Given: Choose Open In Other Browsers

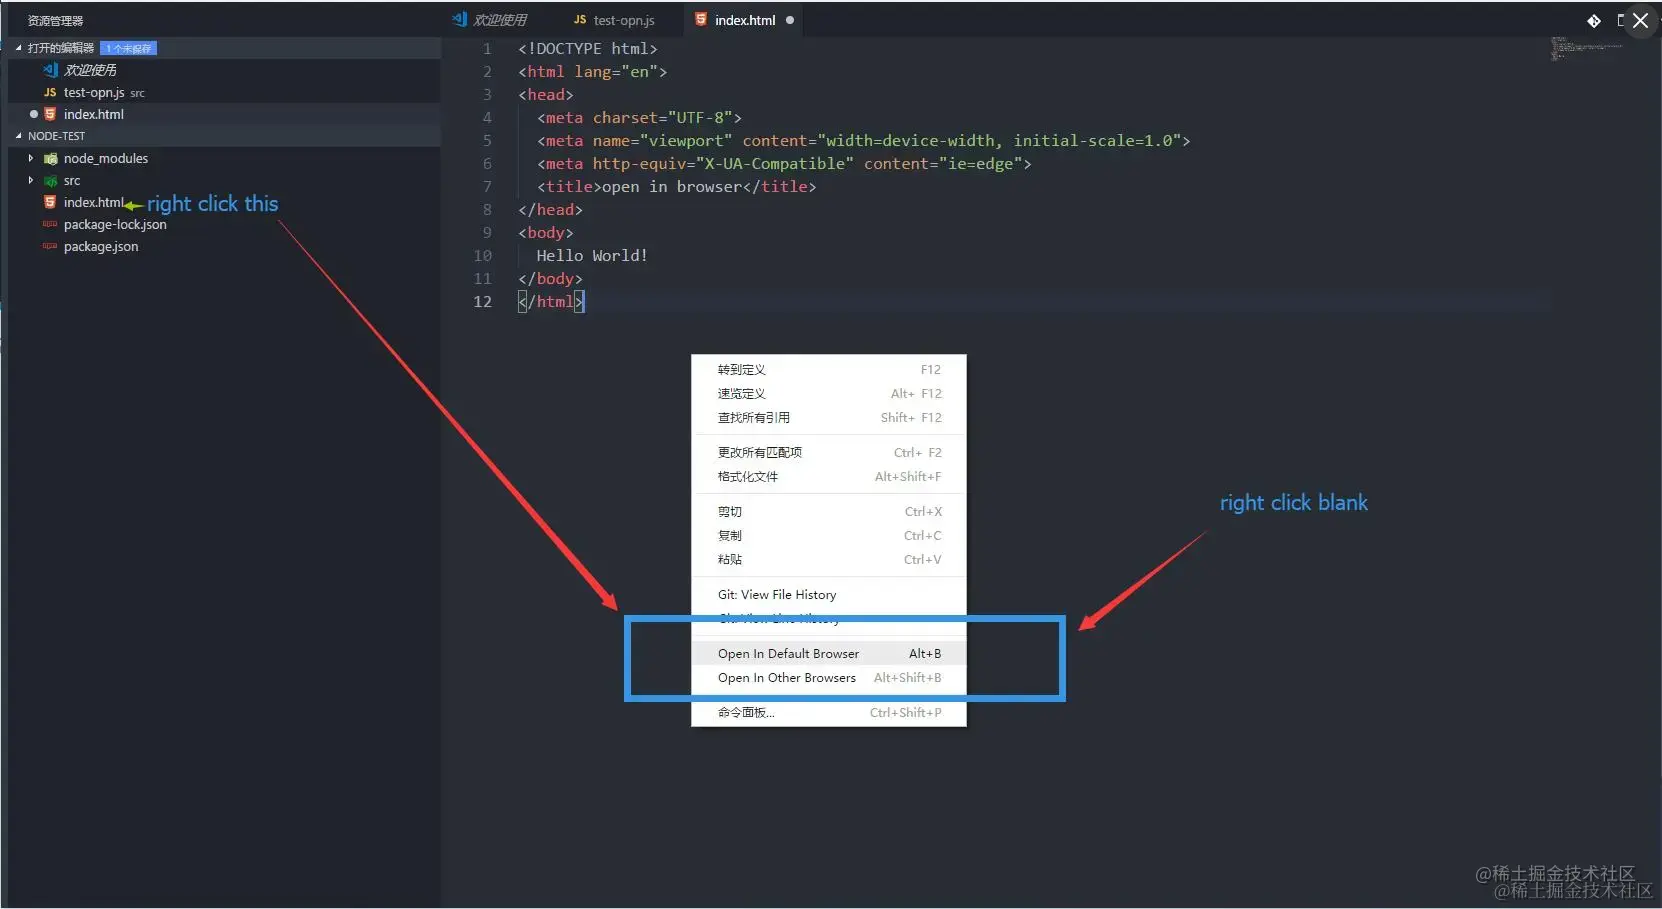Looking at the screenshot, I should 829,677.
